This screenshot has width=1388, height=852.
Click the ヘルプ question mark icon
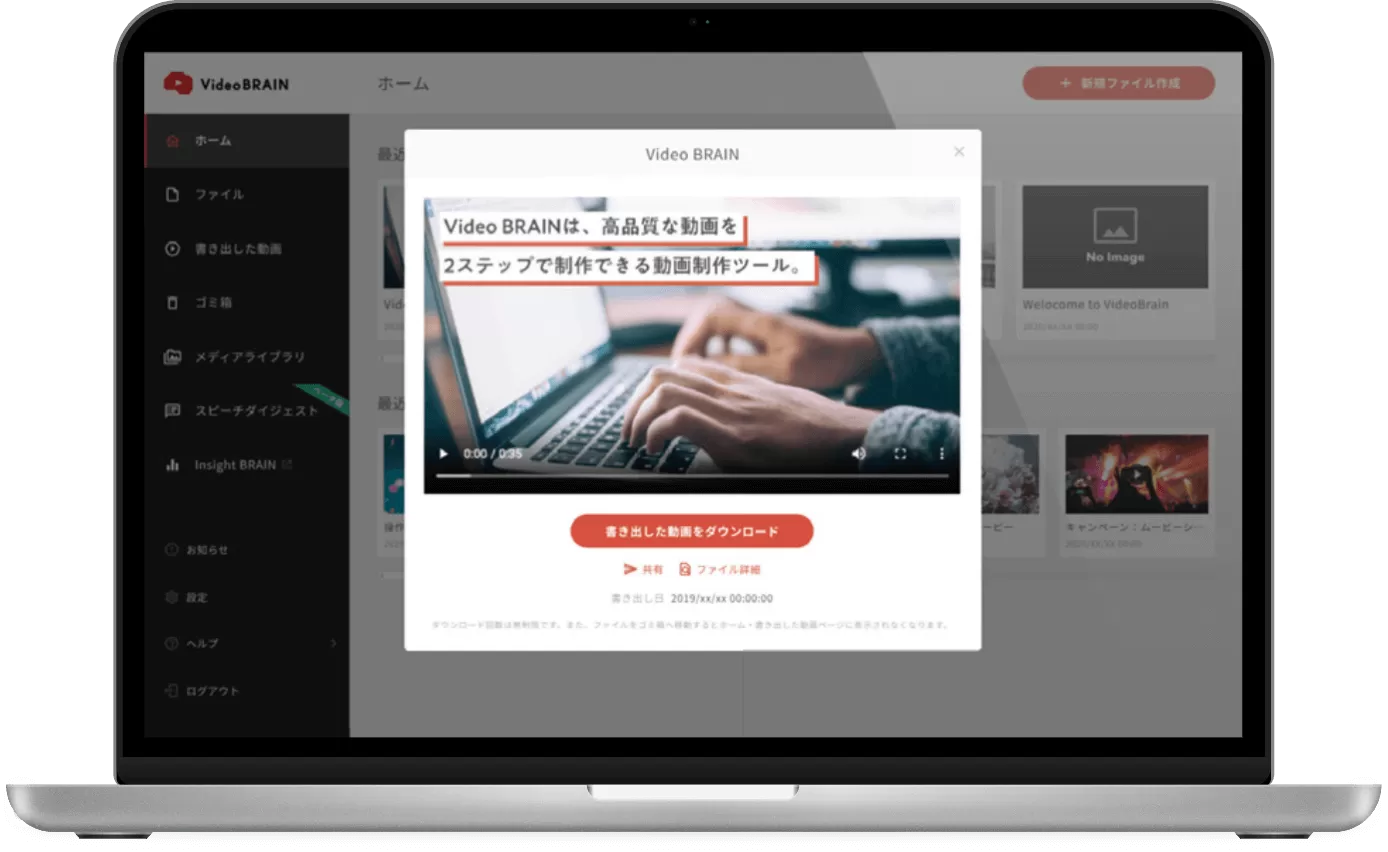pyautogui.click(x=171, y=643)
